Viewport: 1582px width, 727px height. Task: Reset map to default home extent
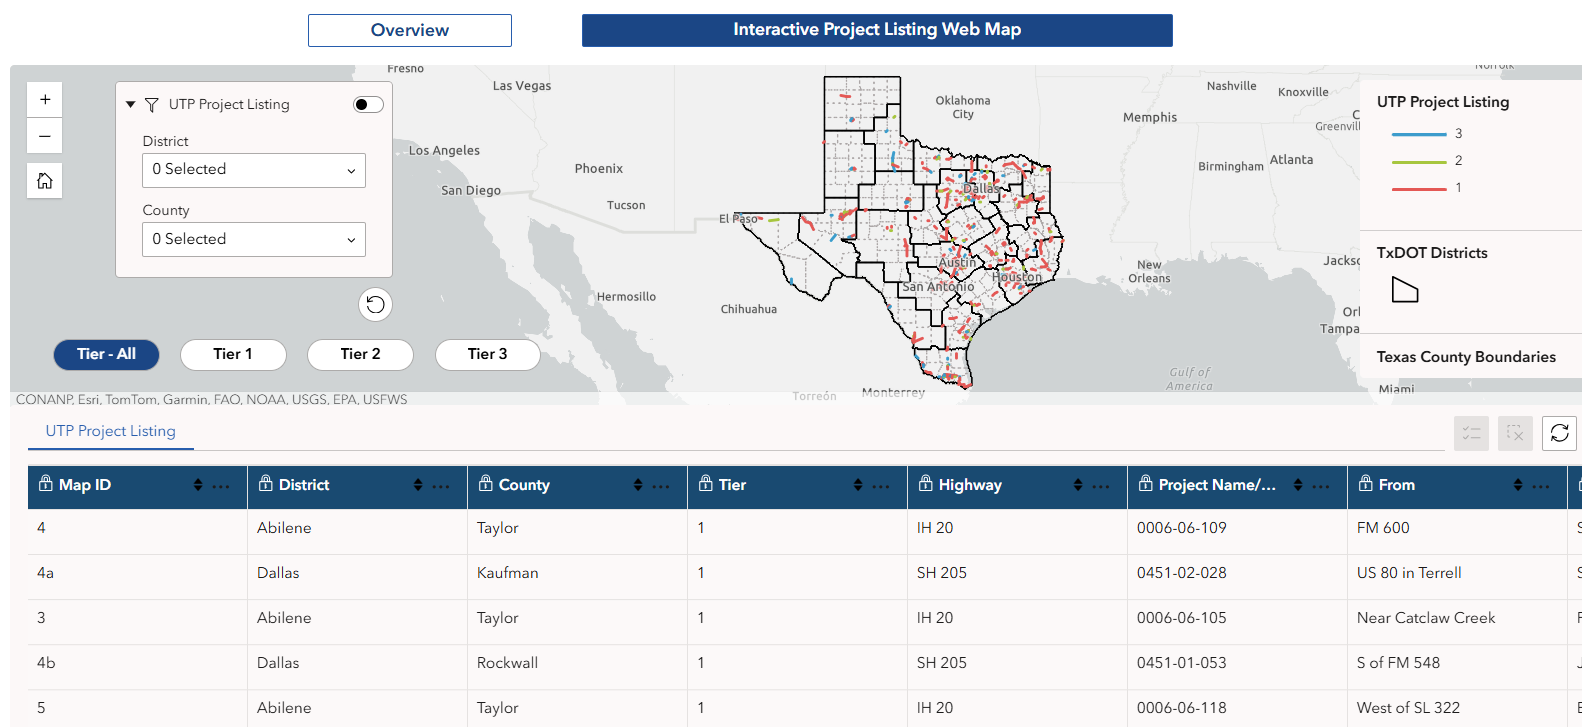click(45, 181)
